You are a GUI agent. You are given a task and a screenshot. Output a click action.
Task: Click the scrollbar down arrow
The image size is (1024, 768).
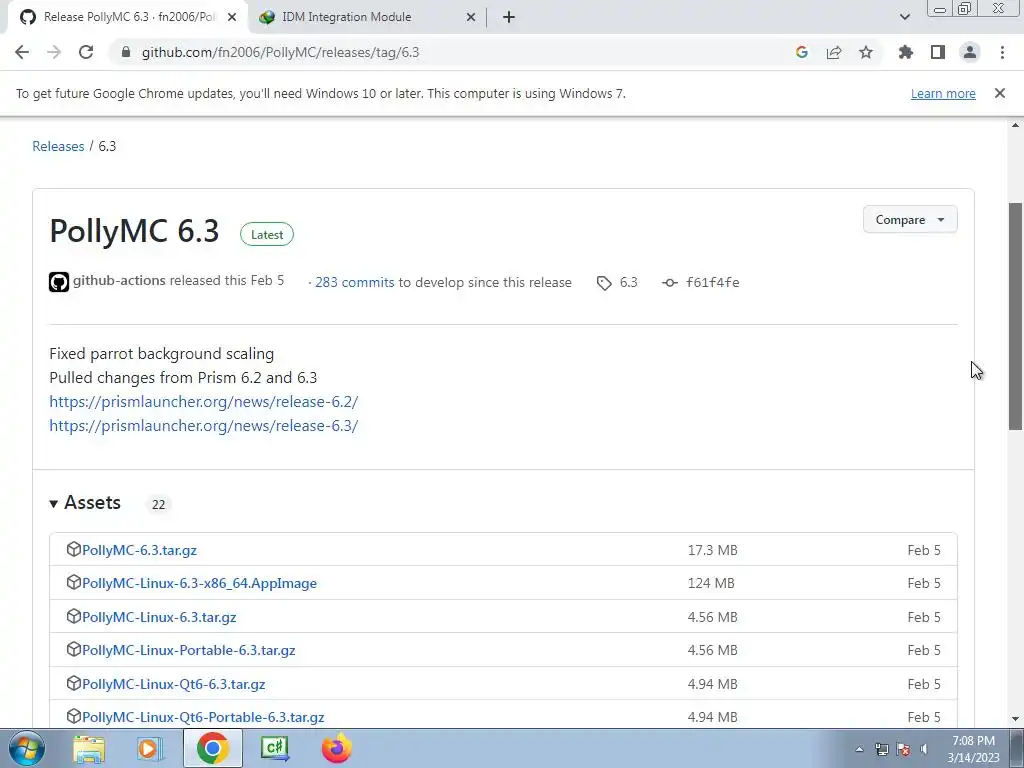pyautogui.click(x=1016, y=719)
